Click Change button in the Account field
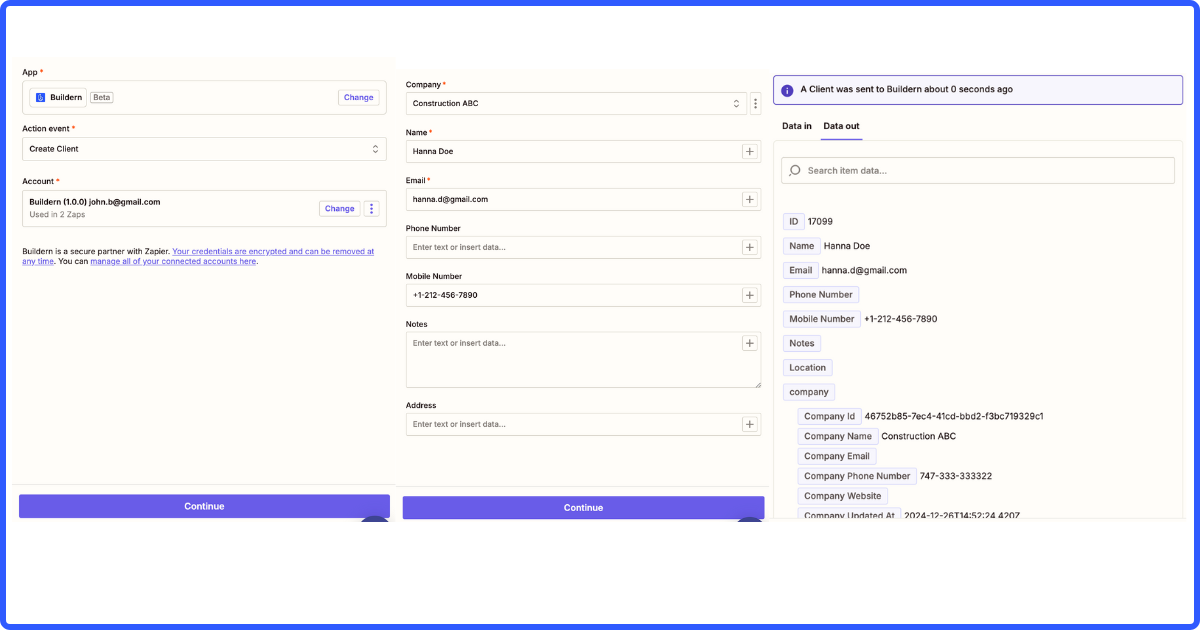The width and height of the screenshot is (1200, 630). (x=340, y=209)
